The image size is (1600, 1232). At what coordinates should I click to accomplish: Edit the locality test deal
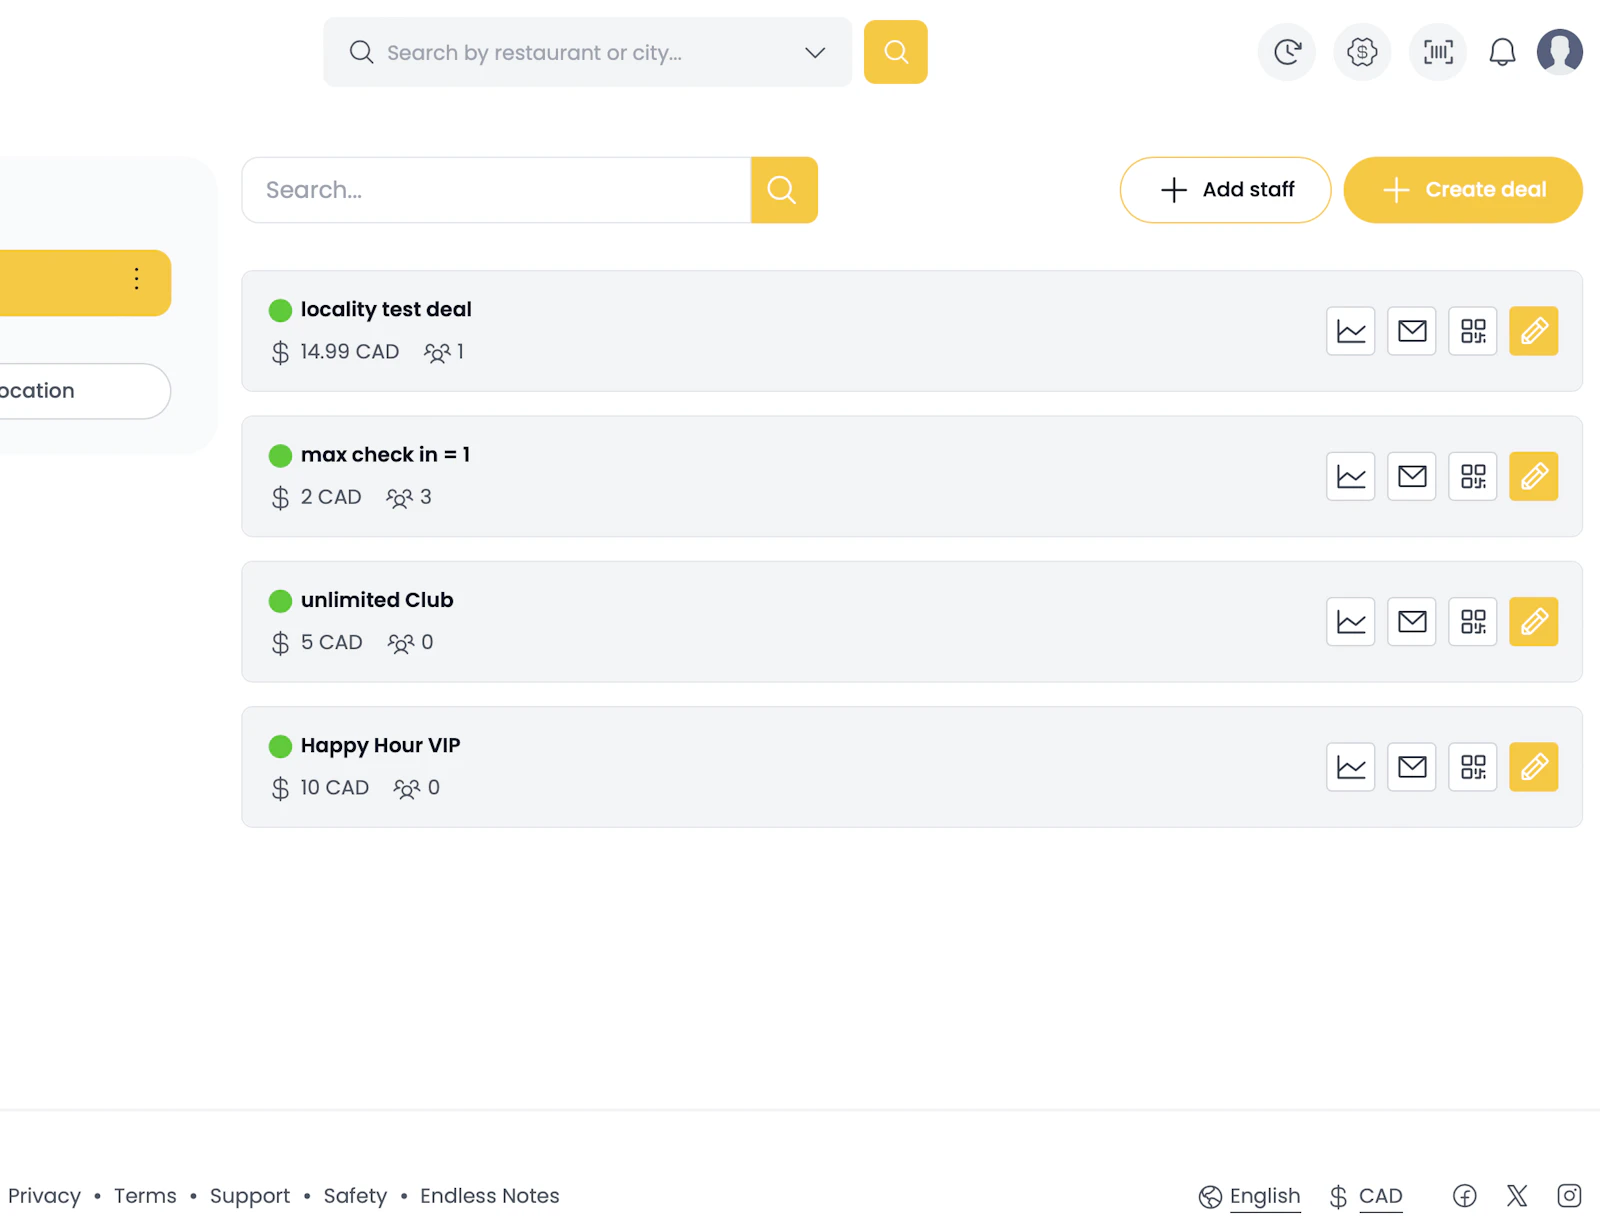(x=1533, y=331)
